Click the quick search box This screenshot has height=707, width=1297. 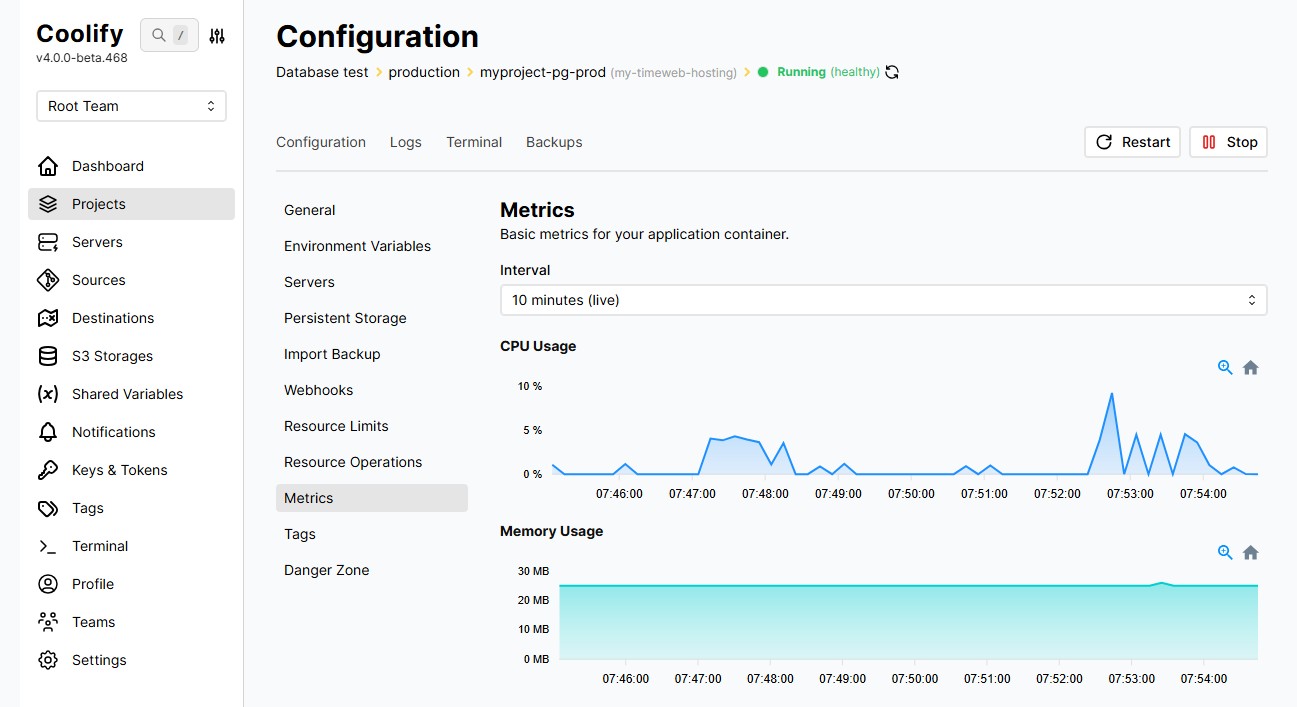point(169,36)
